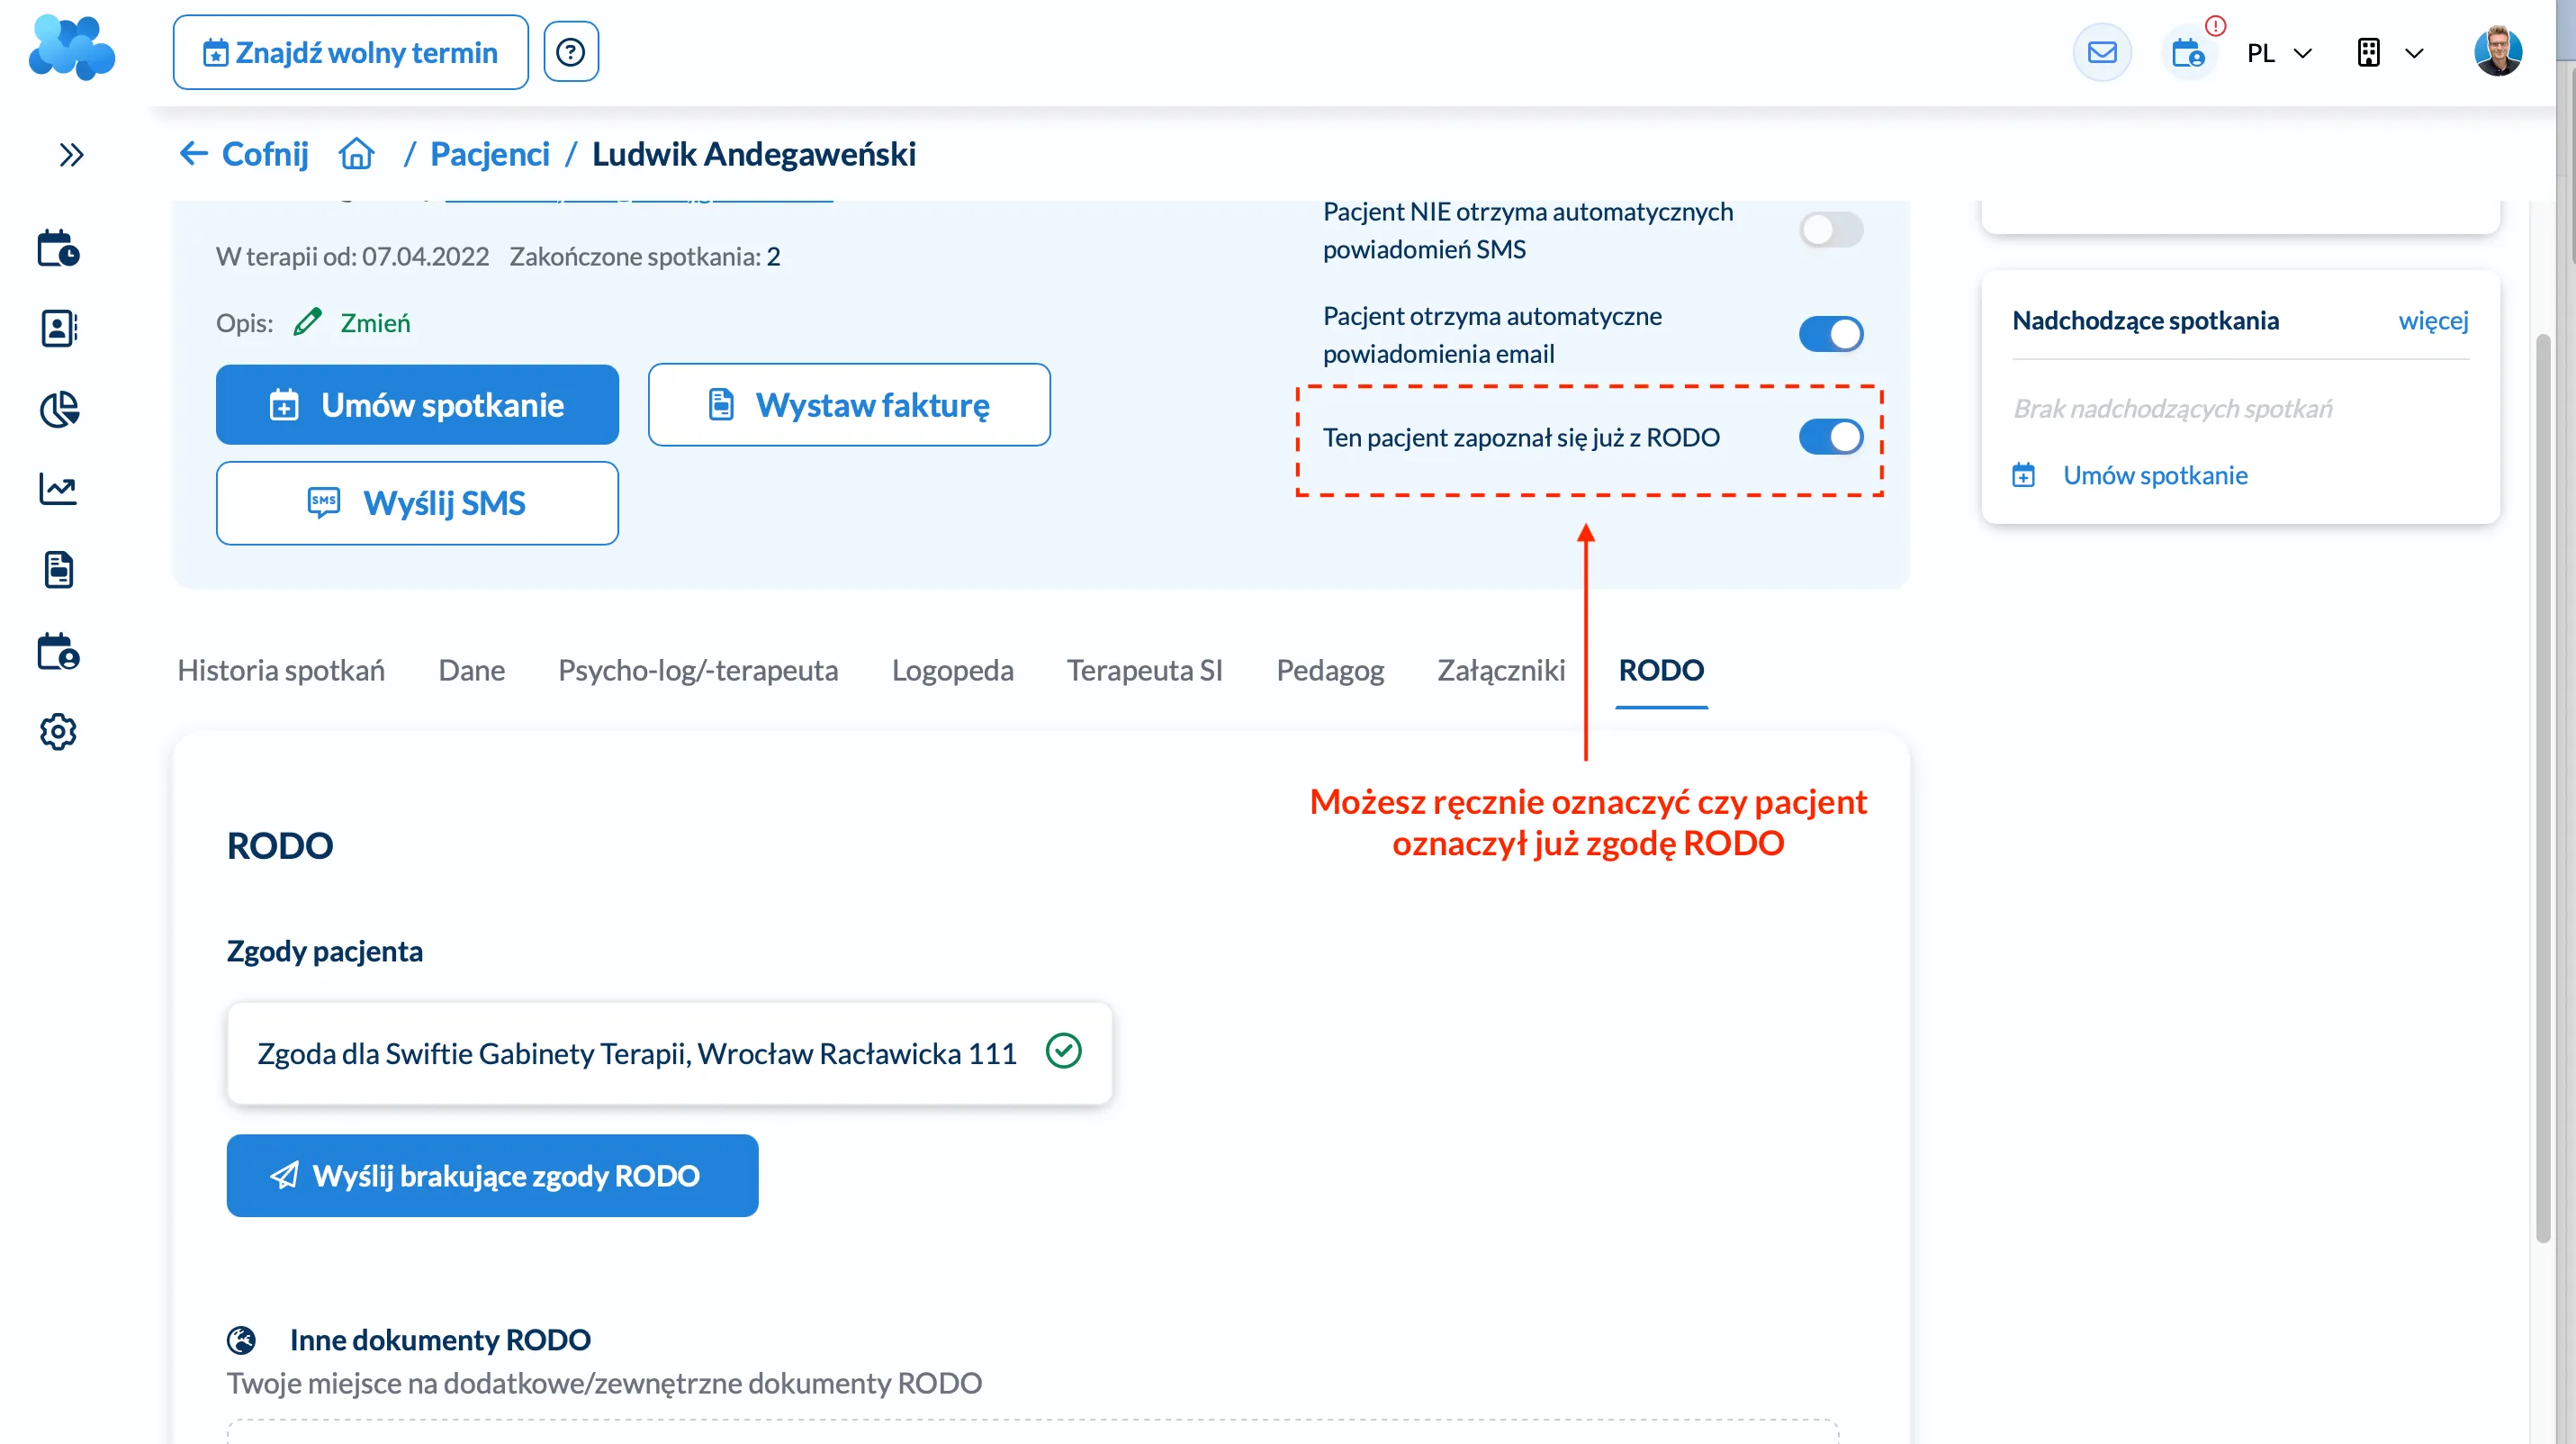Click green checkmark on consent entry
2576x1444 pixels.
pyautogui.click(x=1063, y=1051)
